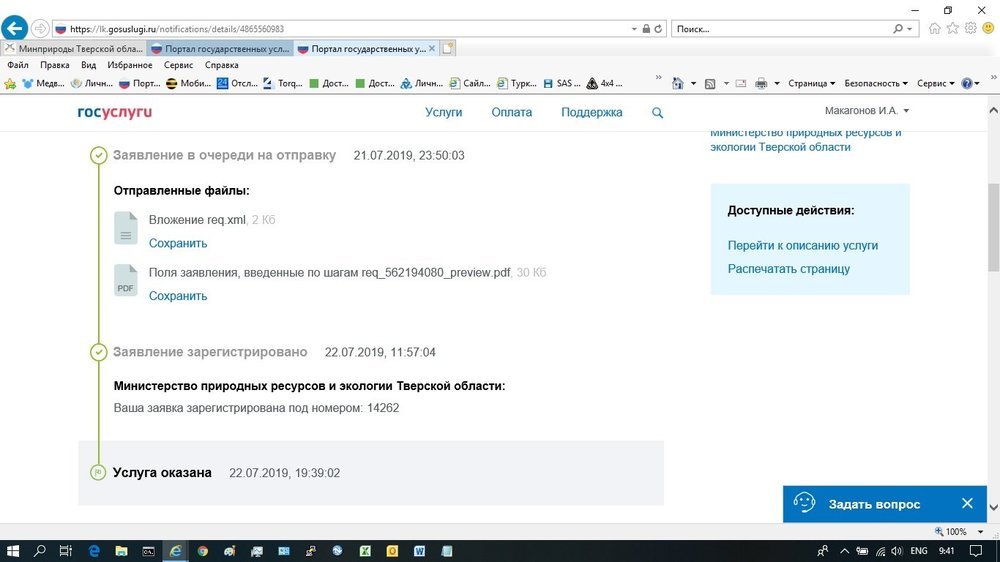Click the command bar Home icon
1000x562 pixels.
(x=677, y=84)
